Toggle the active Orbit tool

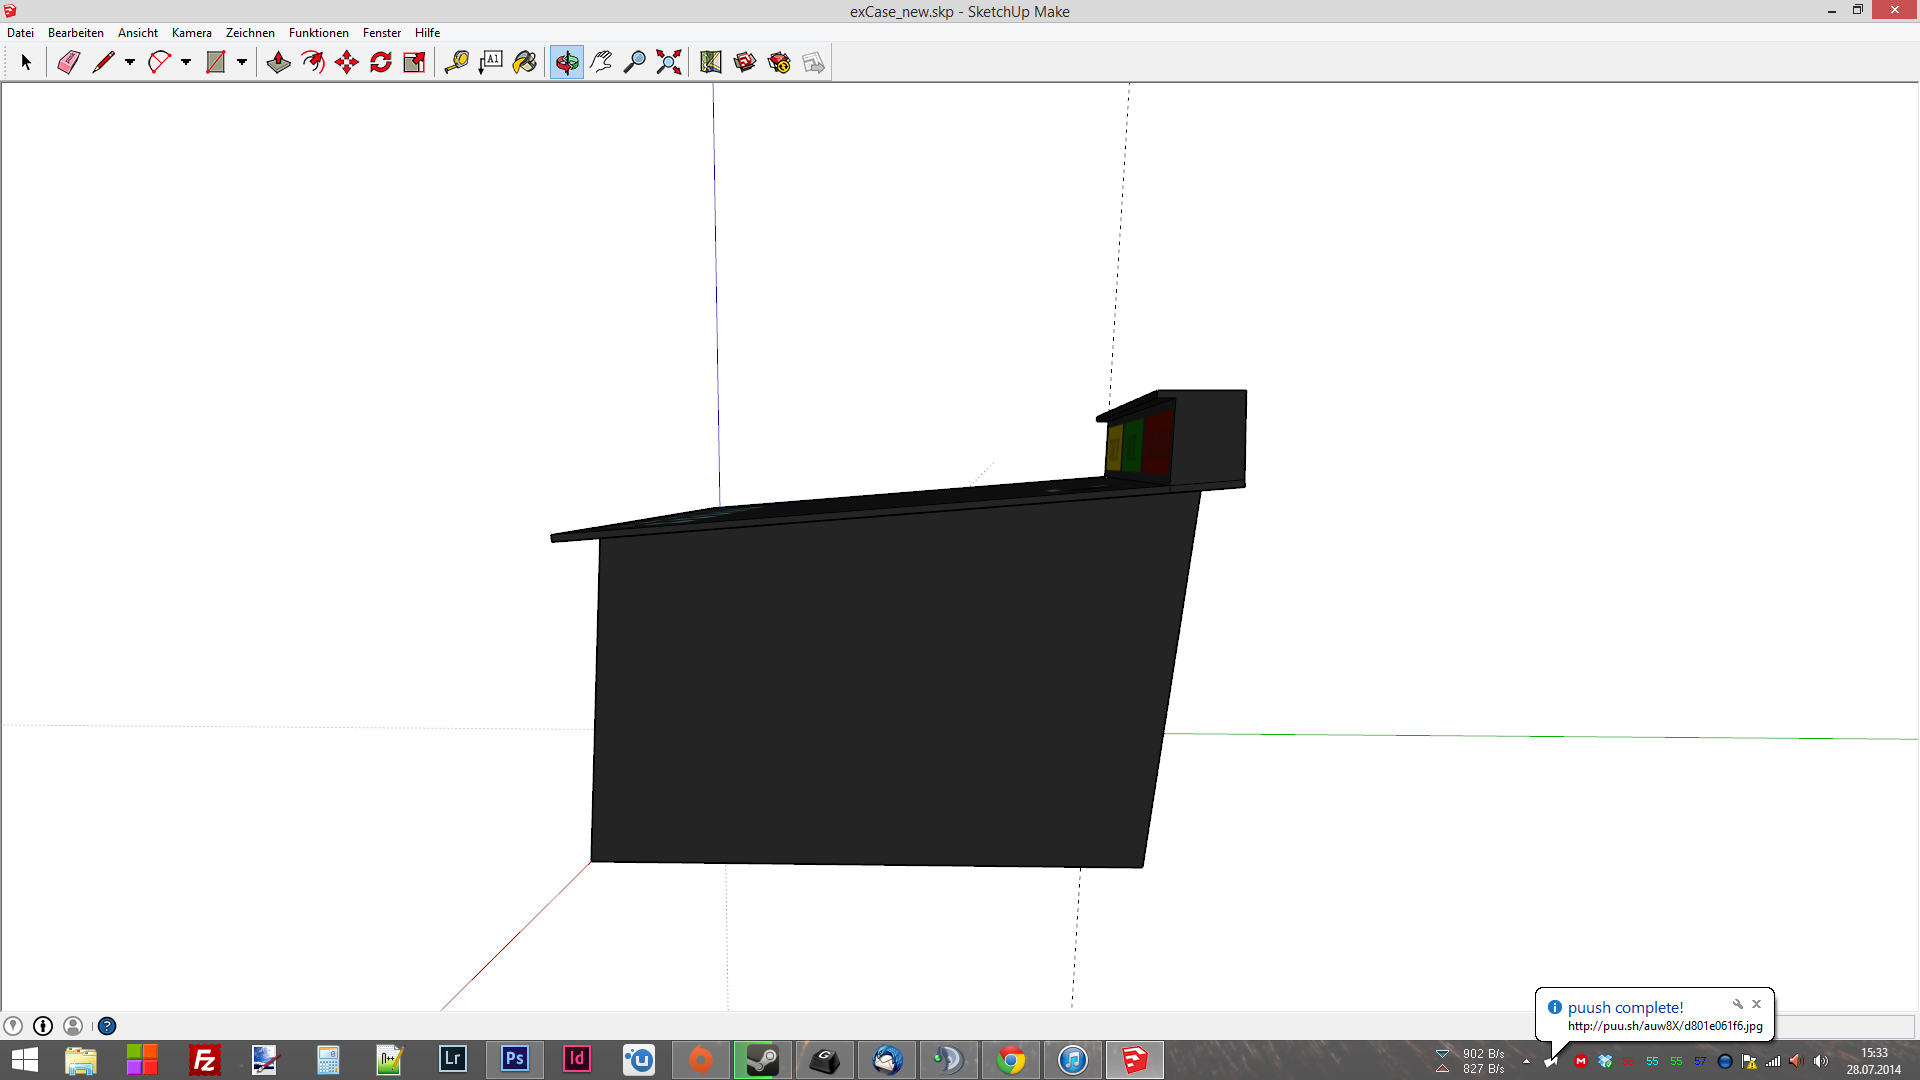(x=566, y=62)
